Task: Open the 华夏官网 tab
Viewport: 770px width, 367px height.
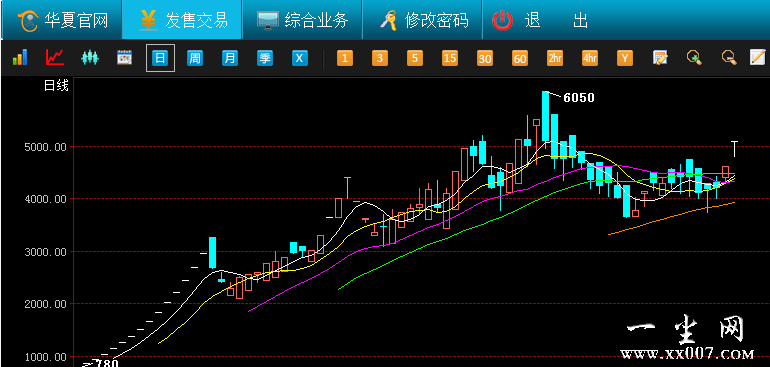Action: pos(62,20)
